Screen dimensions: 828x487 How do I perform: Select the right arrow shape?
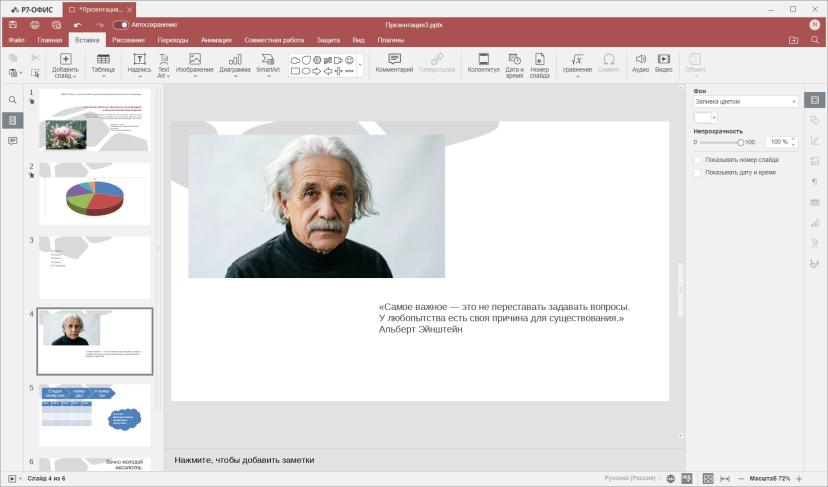[x=317, y=71]
